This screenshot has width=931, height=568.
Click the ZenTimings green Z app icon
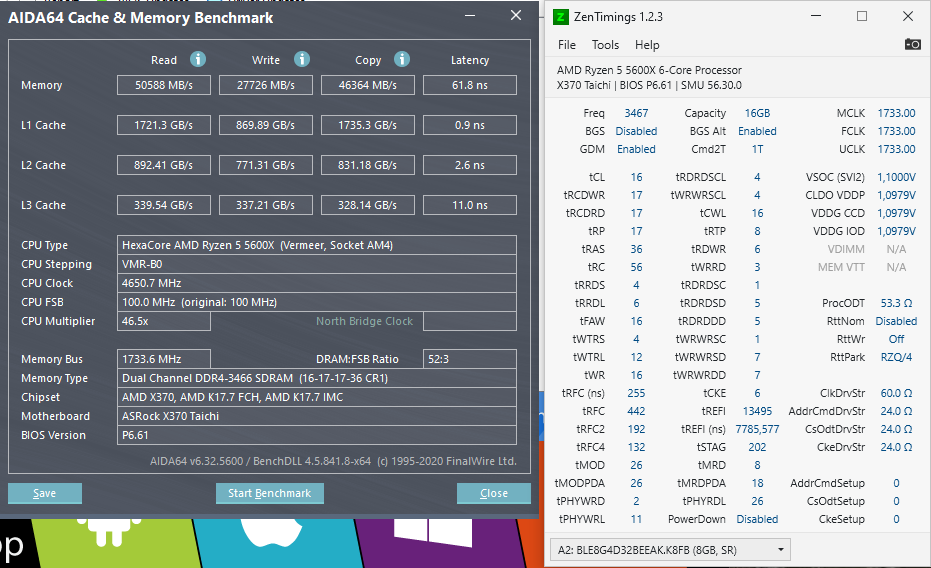[x=560, y=17]
